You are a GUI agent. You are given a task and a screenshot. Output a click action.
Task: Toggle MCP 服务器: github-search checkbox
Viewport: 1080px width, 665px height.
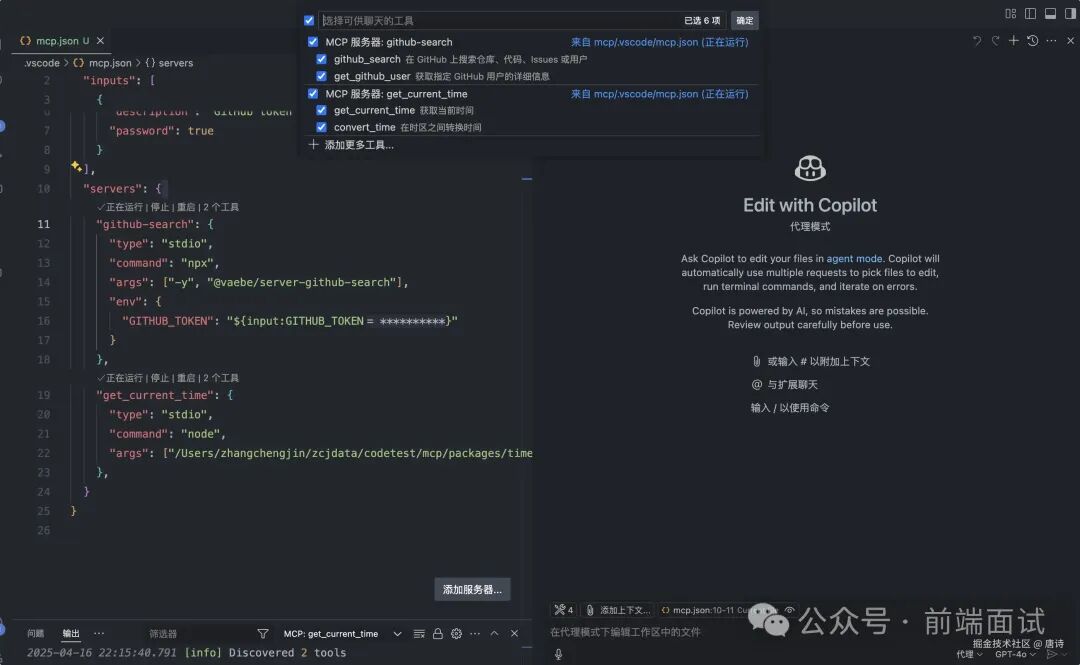[313, 41]
